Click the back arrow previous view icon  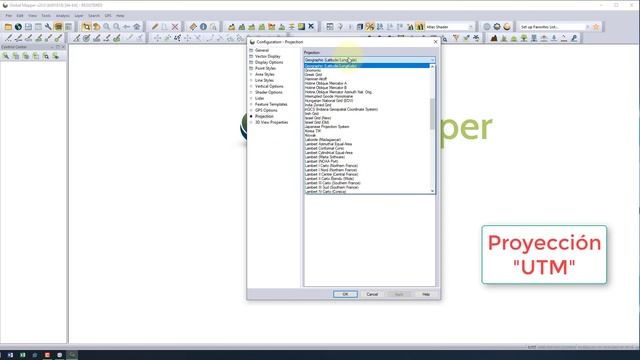pyautogui.click(x=127, y=27)
